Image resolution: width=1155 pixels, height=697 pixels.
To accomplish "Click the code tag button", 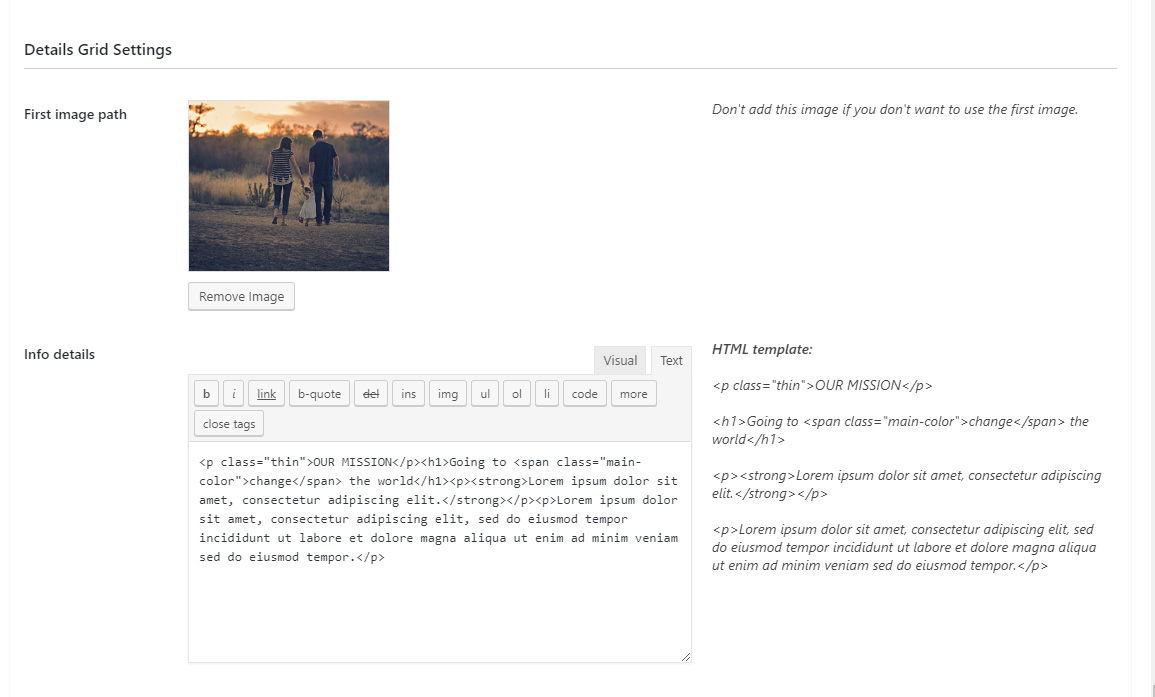I will tap(585, 393).
